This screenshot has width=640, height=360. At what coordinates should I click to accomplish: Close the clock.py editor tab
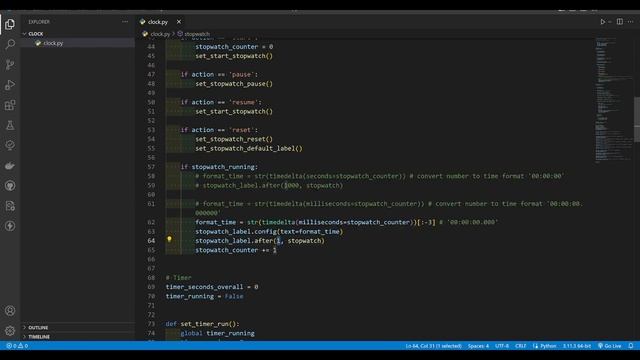[179, 22]
